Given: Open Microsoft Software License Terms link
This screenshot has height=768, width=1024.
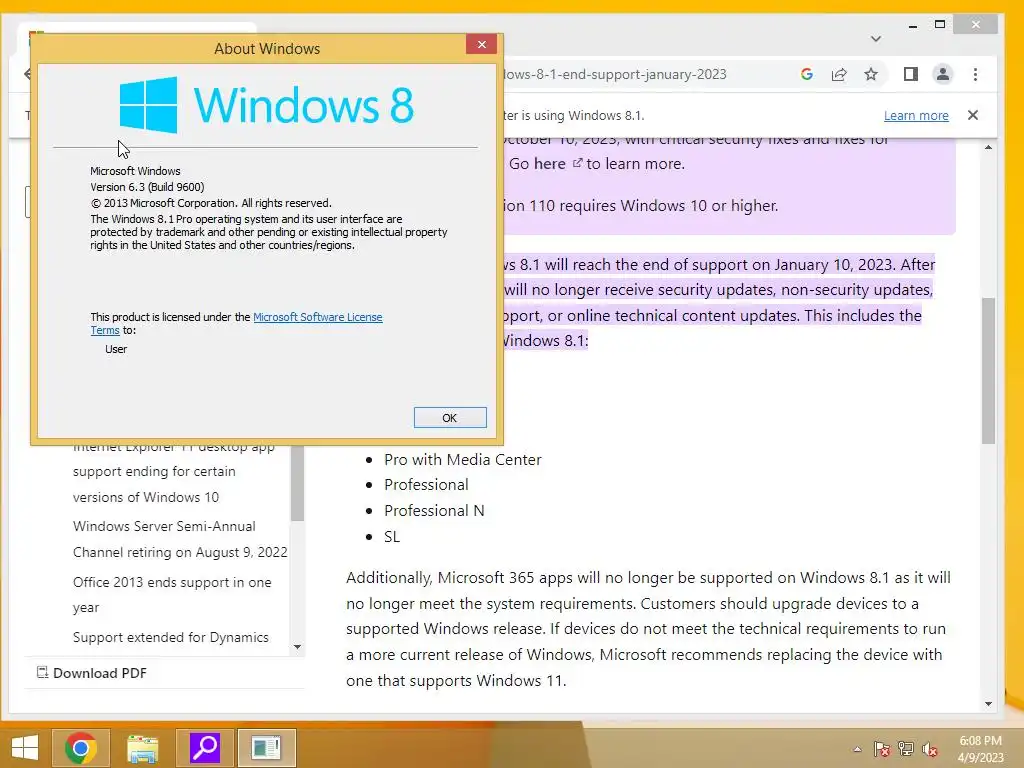Looking at the screenshot, I should [317, 317].
